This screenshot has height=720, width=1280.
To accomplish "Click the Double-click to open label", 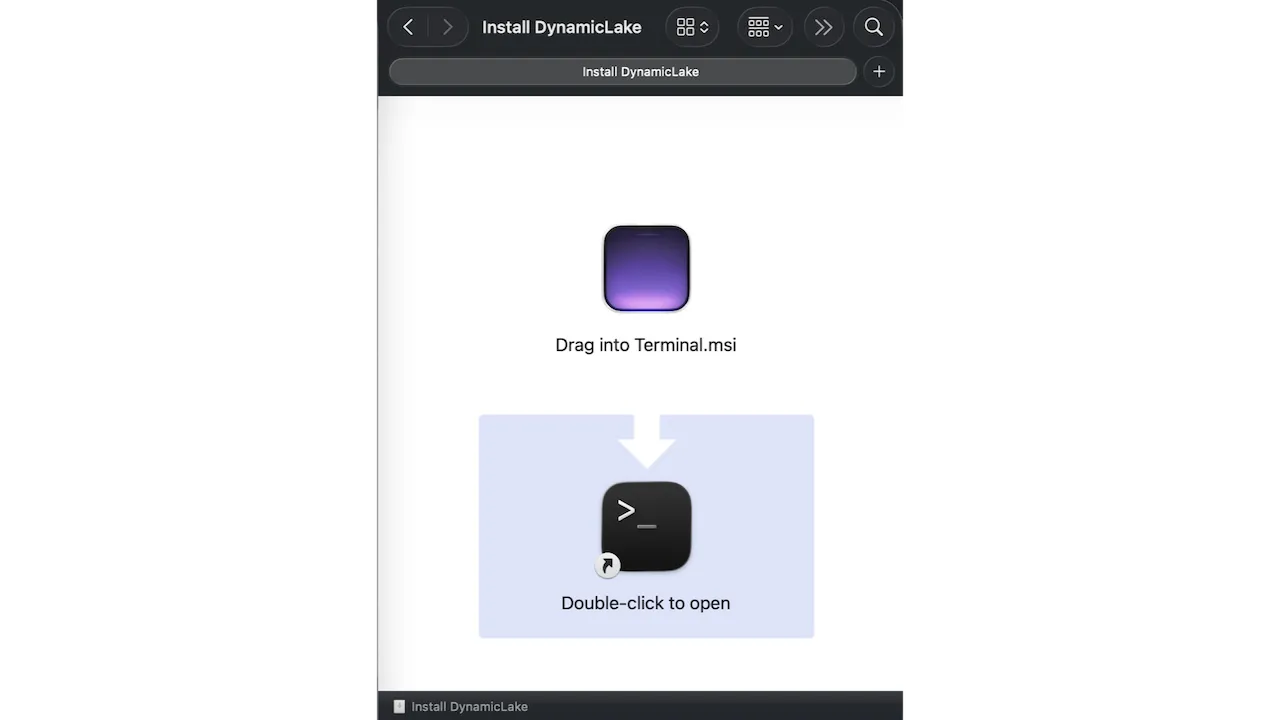I will point(646,603).
